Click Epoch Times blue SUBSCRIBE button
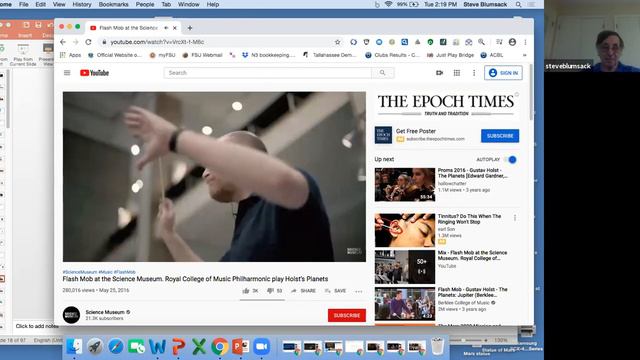 click(x=500, y=136)
